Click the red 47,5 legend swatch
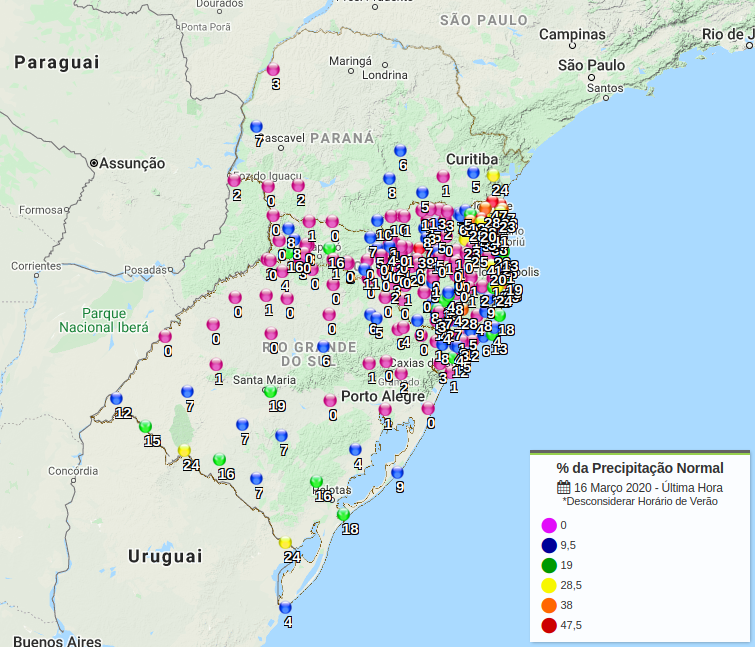Screen dimensions: 755x647 549,625
